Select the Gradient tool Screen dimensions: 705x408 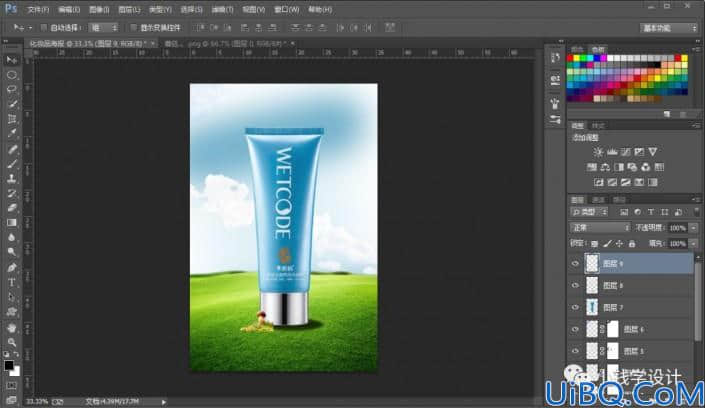(x=12, y=223)
